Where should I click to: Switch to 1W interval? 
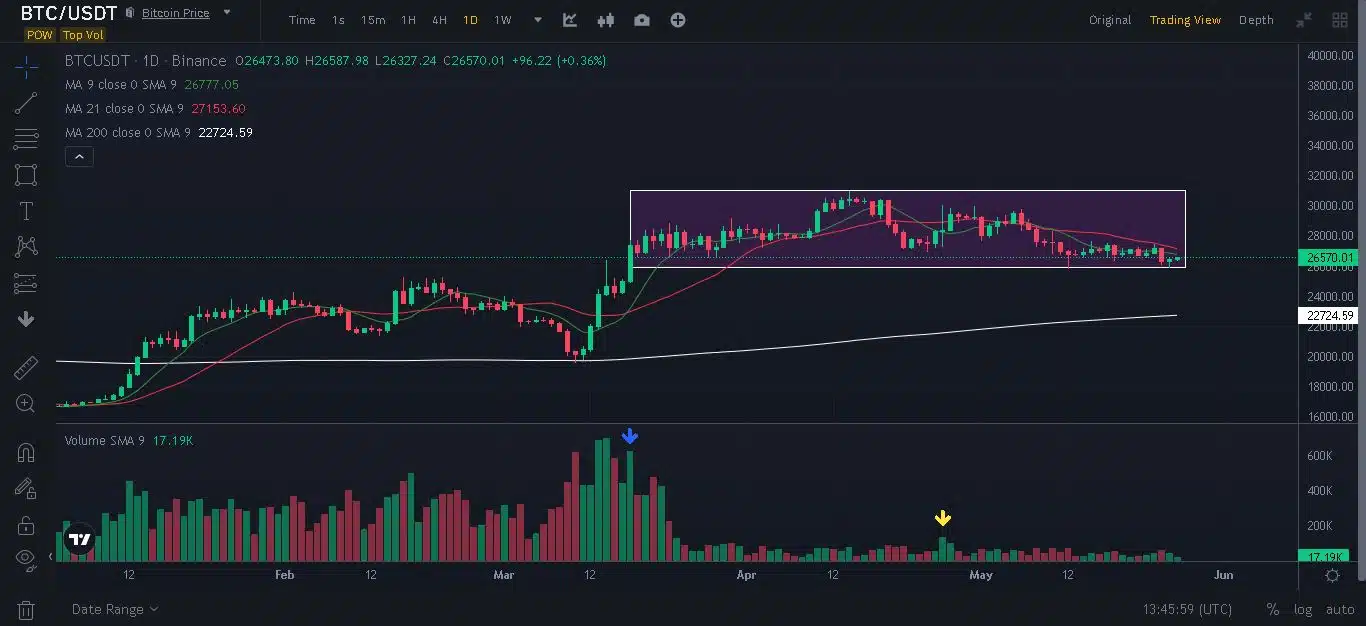[x=503, y=20]
